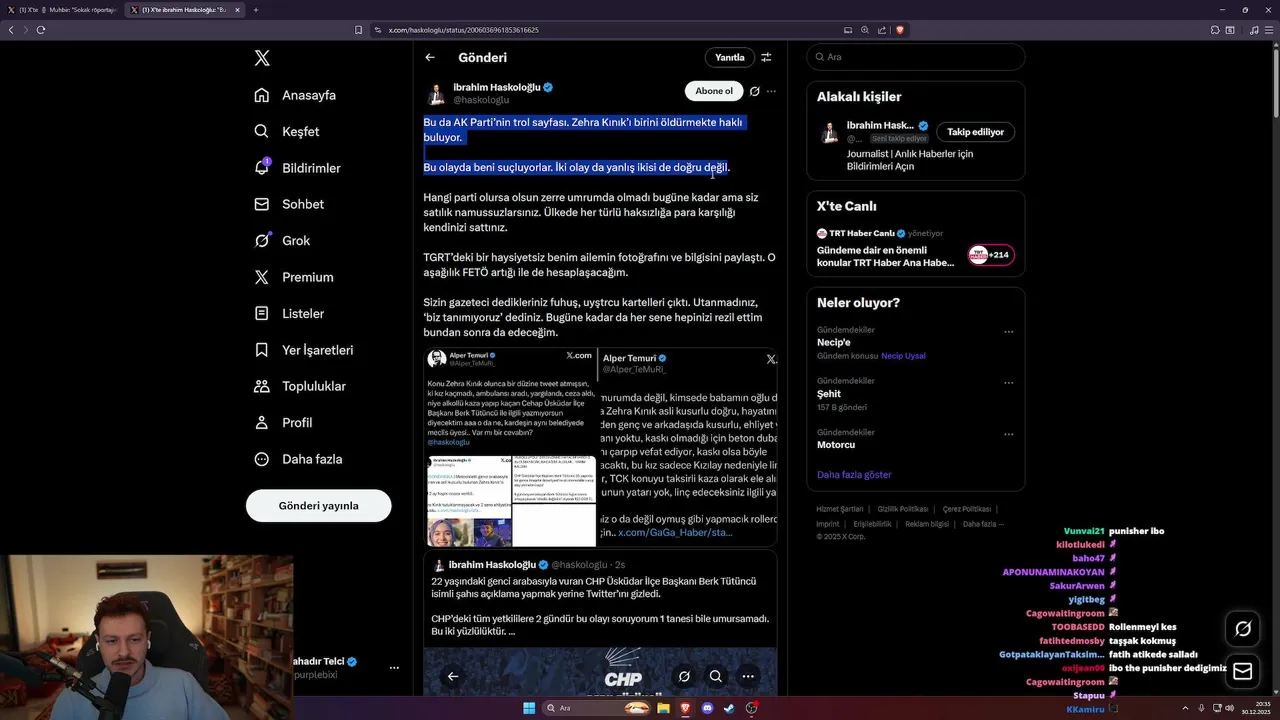The image size is (1280, 720).
Task: Open quoted haskologlu post text
Action: click(600, 607)
